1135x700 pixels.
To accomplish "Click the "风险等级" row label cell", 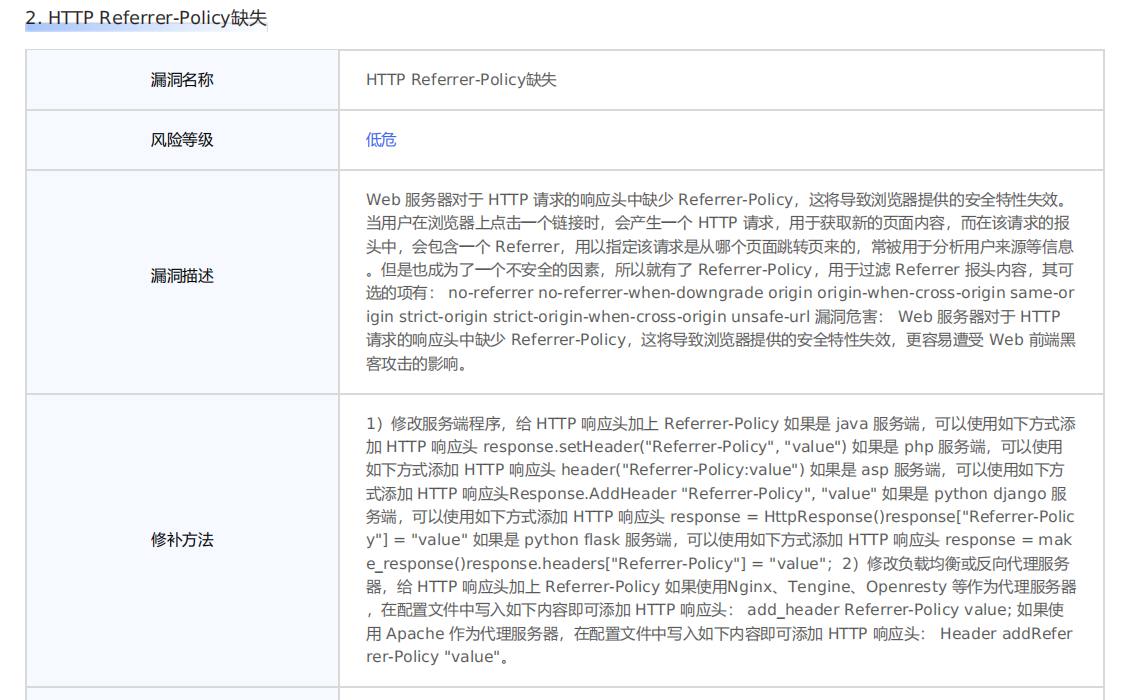I will (x=182, y=140).
